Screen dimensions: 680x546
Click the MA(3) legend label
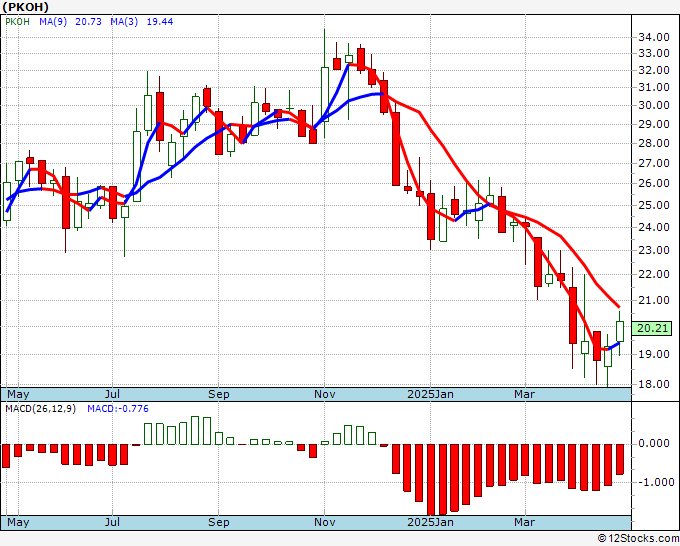124,21
